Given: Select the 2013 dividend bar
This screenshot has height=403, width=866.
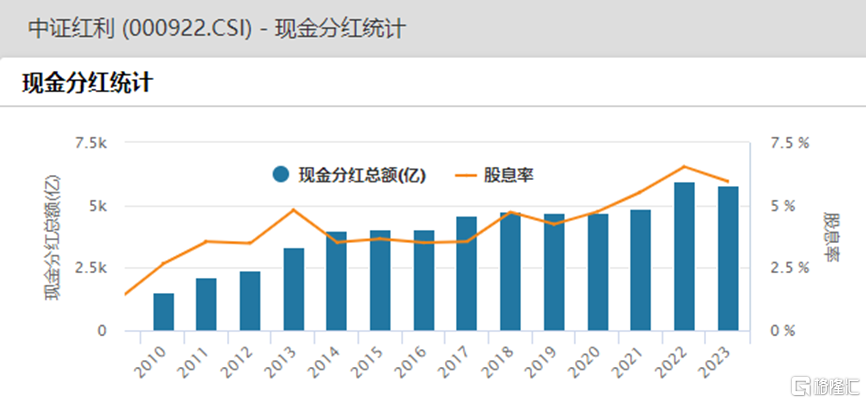Looking at the screenshot, I should (x=294, y=289).
